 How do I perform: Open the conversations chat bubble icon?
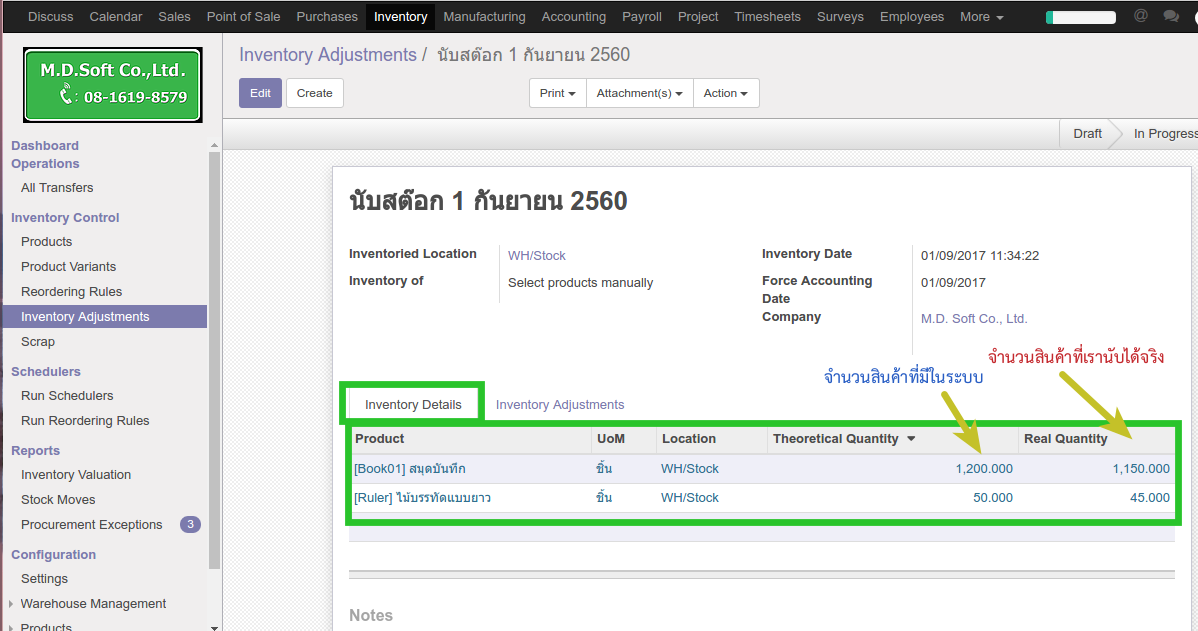click(1171, 16)
